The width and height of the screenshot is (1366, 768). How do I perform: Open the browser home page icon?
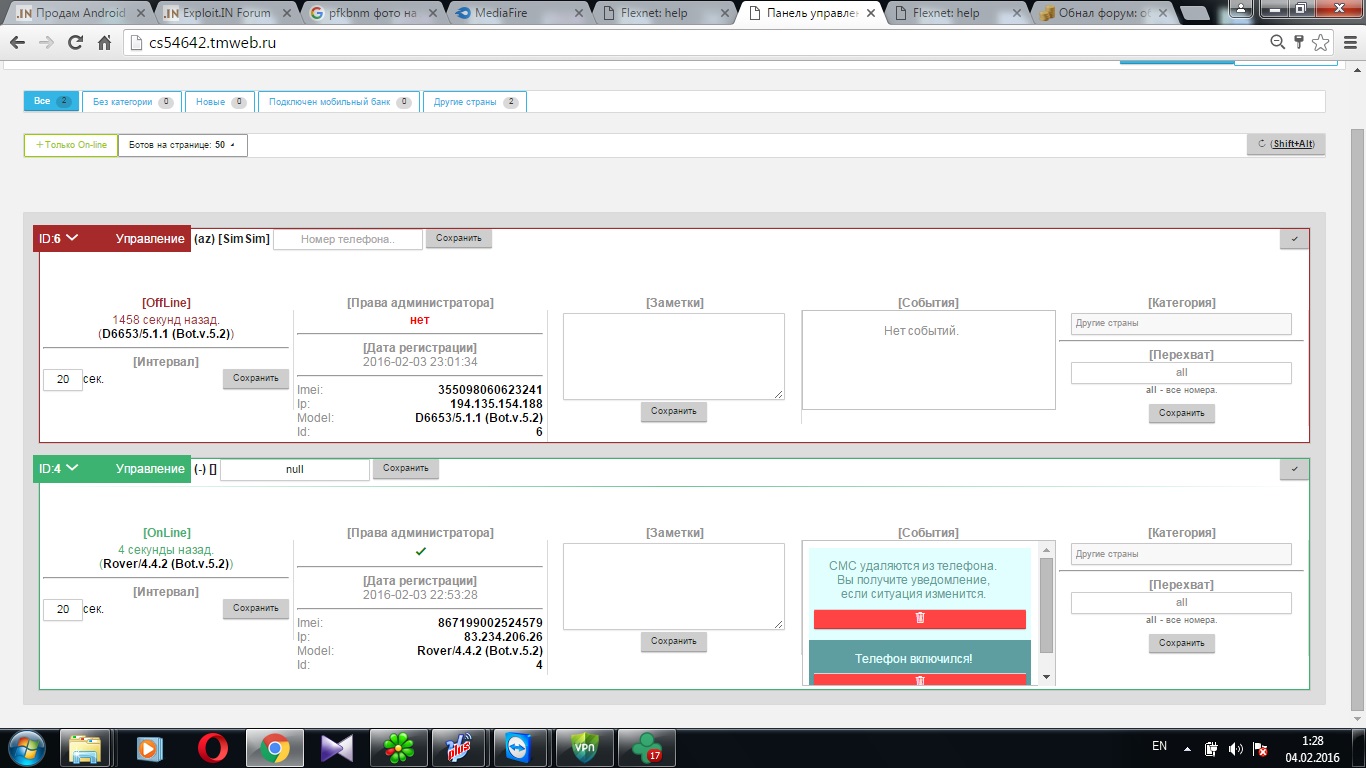coord(104,43)
